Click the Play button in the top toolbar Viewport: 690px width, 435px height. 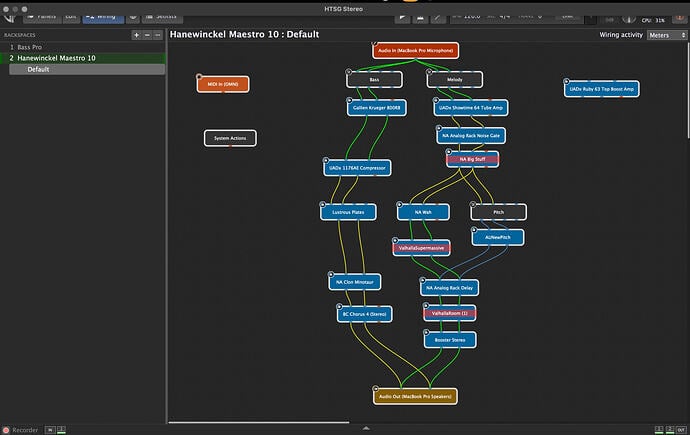tap(402, 18)
